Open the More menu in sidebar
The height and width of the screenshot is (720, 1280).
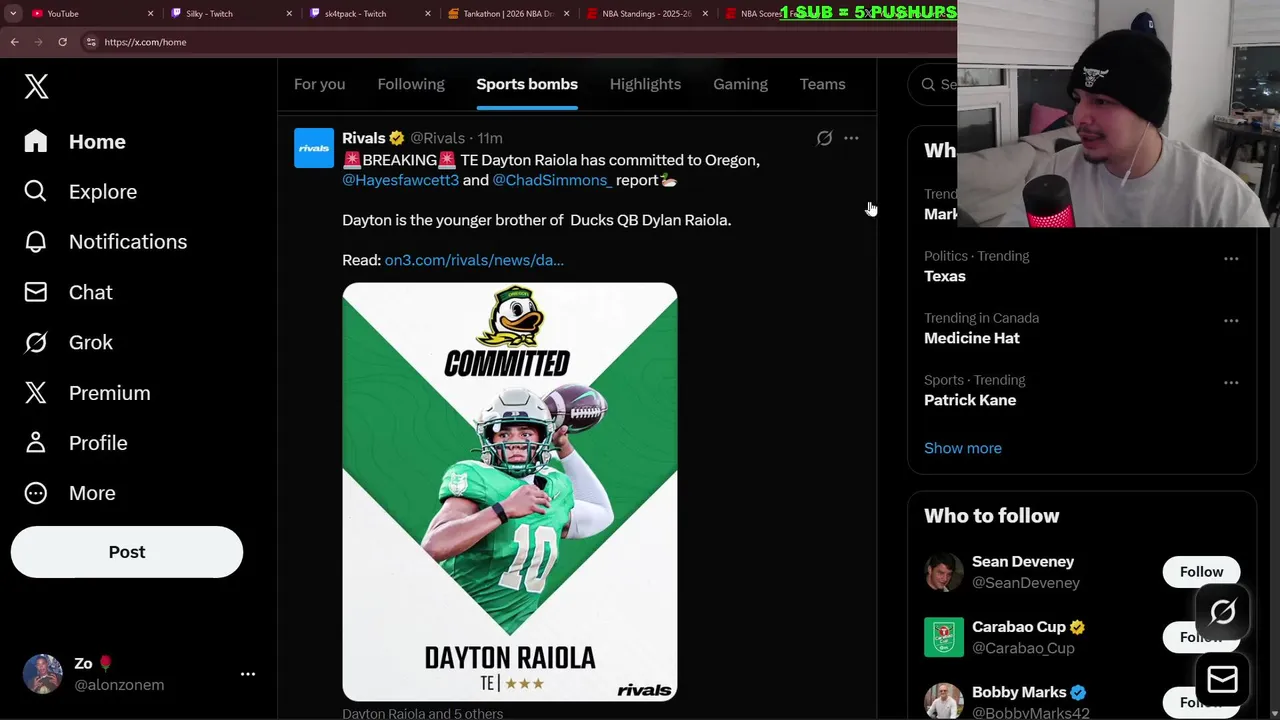pos(70,493)
